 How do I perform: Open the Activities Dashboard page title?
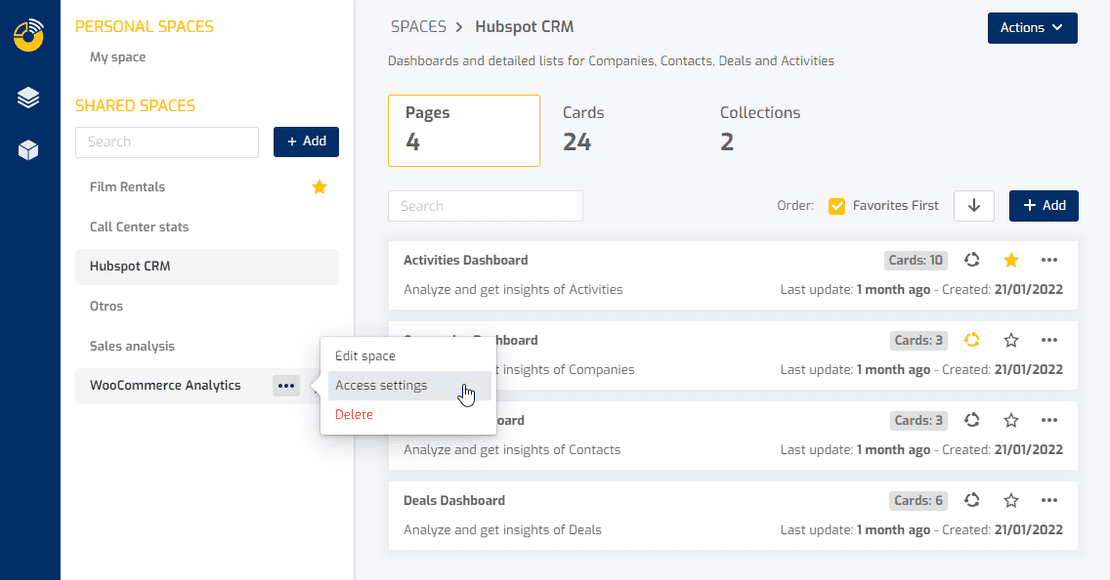click(466, 260)
